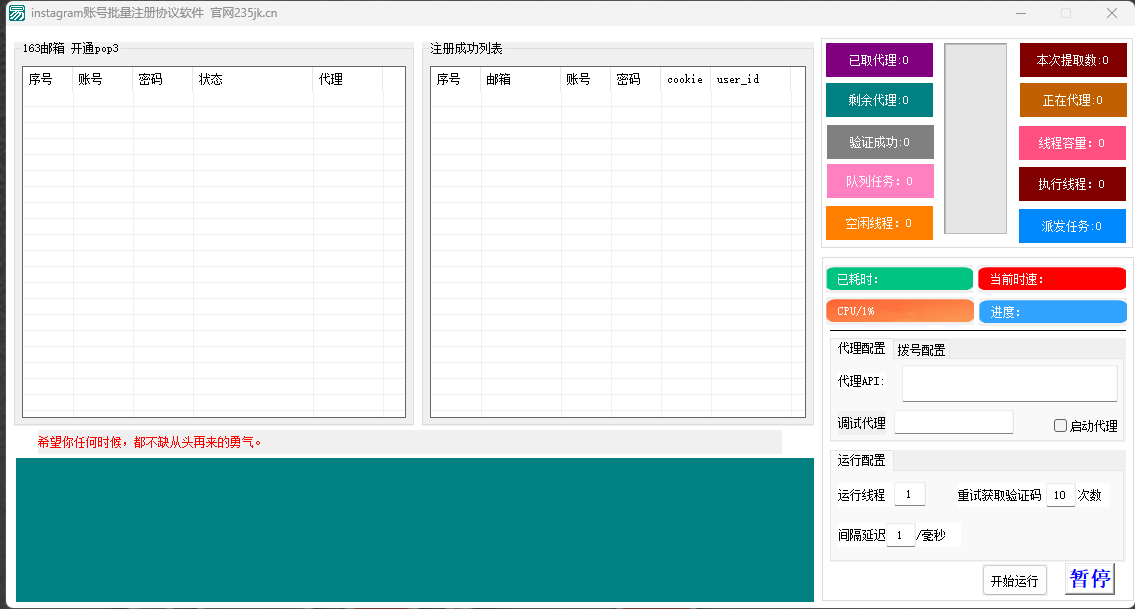Click the 状态 column header in mailbox list
This screenshot has width=1135, height=609.
[x=252, y=79]
